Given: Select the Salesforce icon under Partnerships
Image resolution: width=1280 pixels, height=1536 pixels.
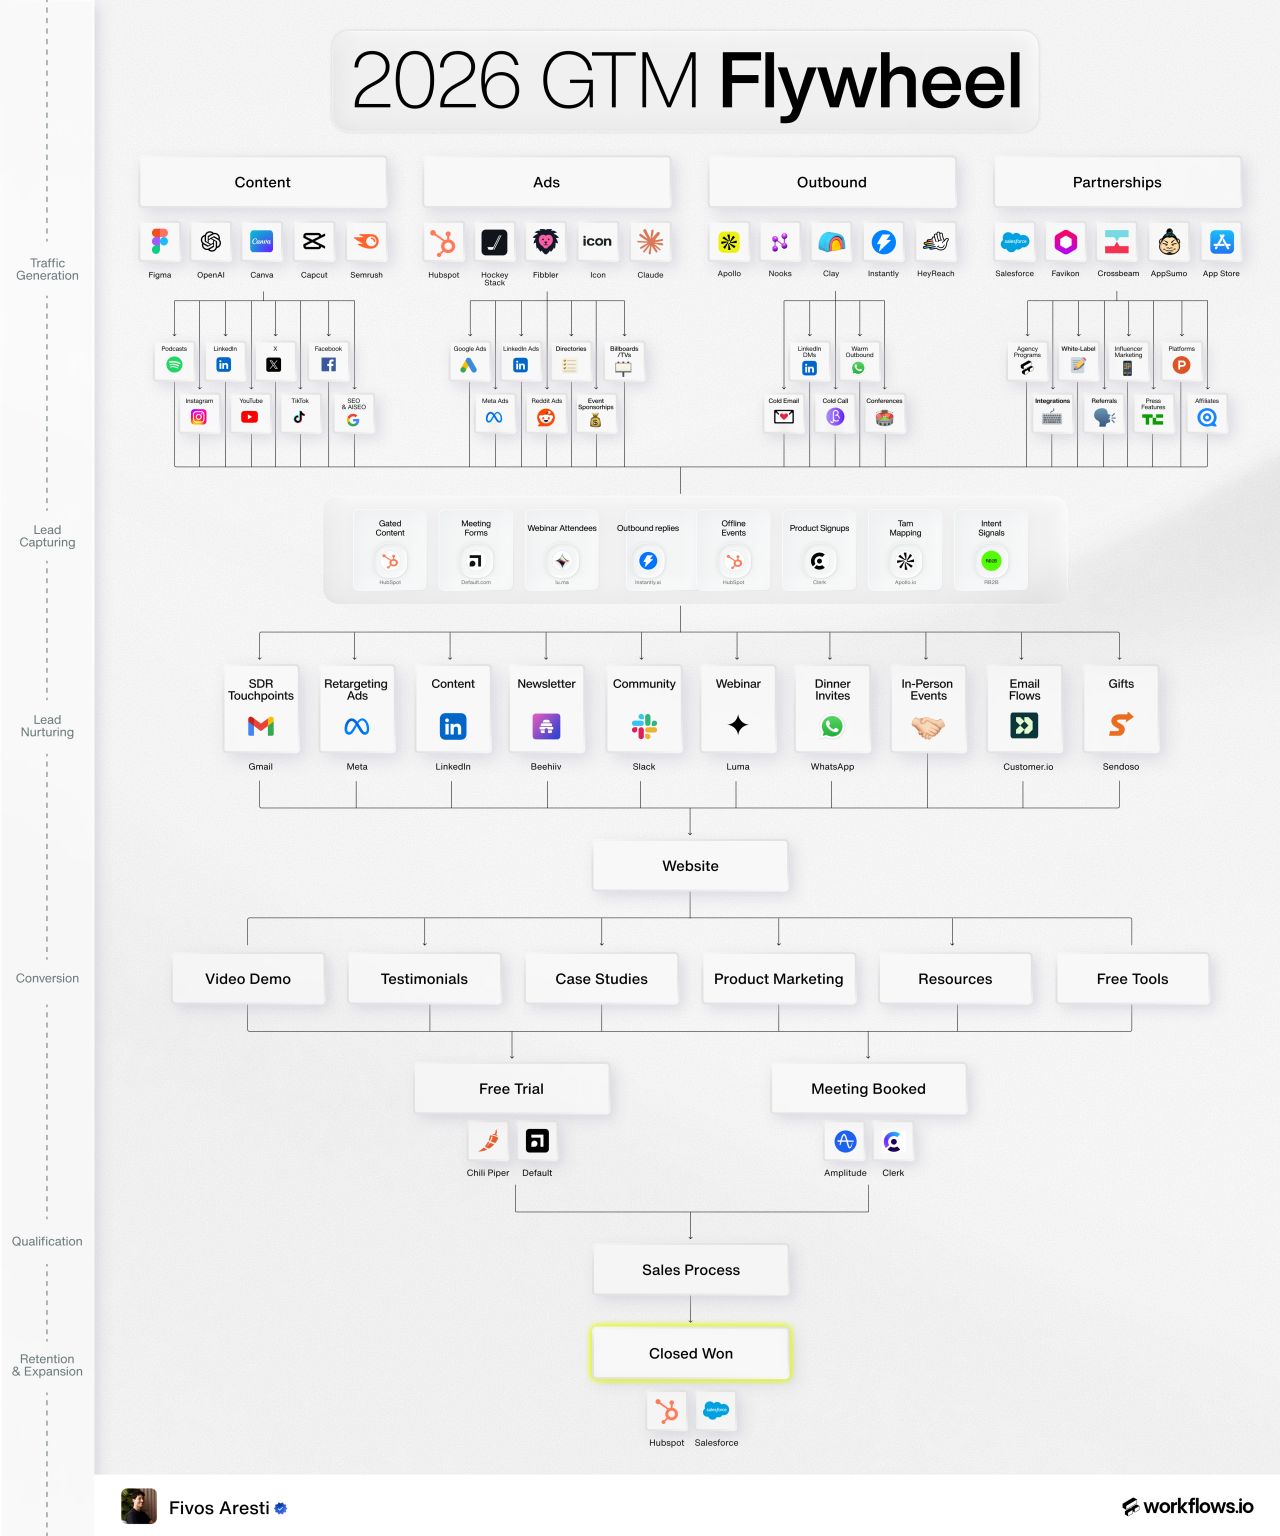Looking at the screenshot, I should point(1014,242).
